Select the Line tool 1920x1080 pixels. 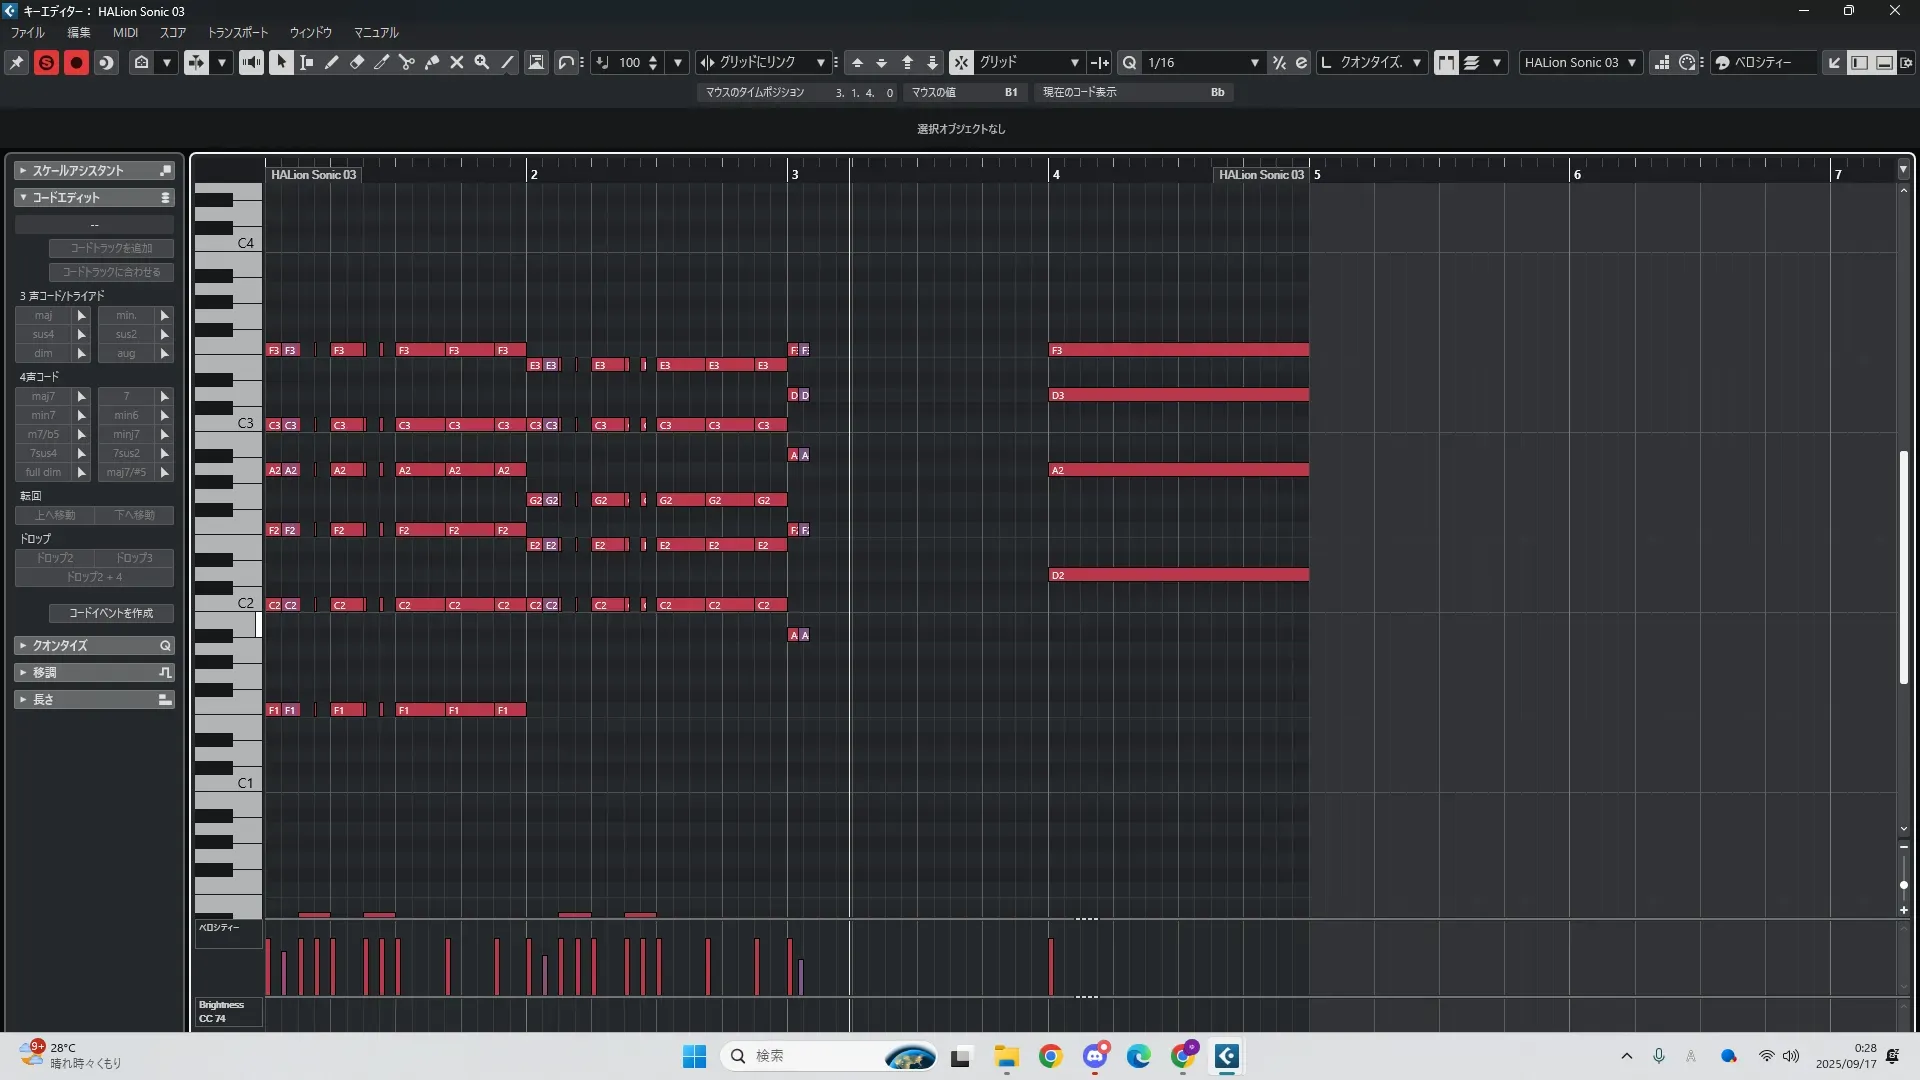[x=508, y=63]
